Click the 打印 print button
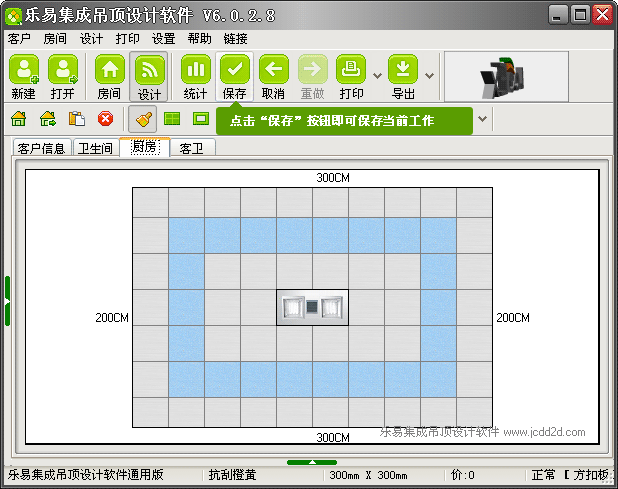This screenshot has height=489, width=618. coord(351,76)
